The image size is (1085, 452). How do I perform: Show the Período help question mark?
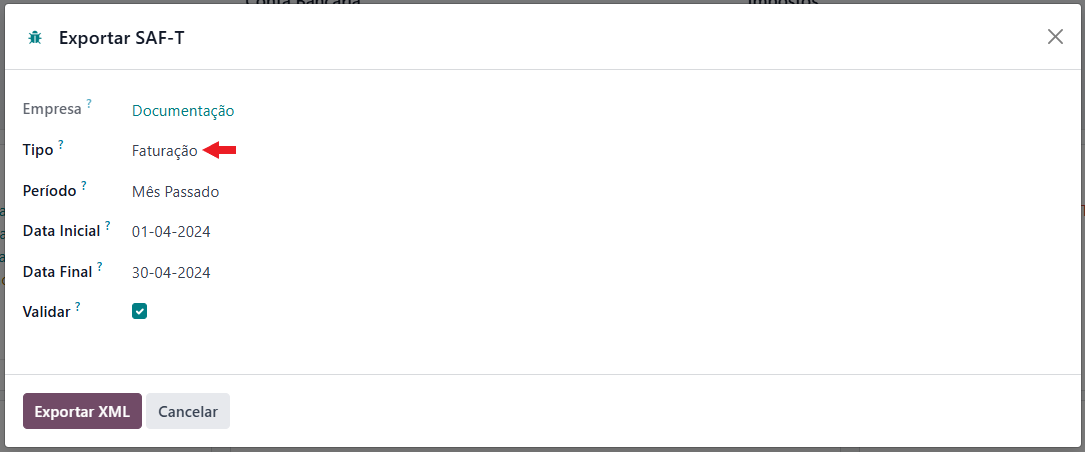pos(83,185)
